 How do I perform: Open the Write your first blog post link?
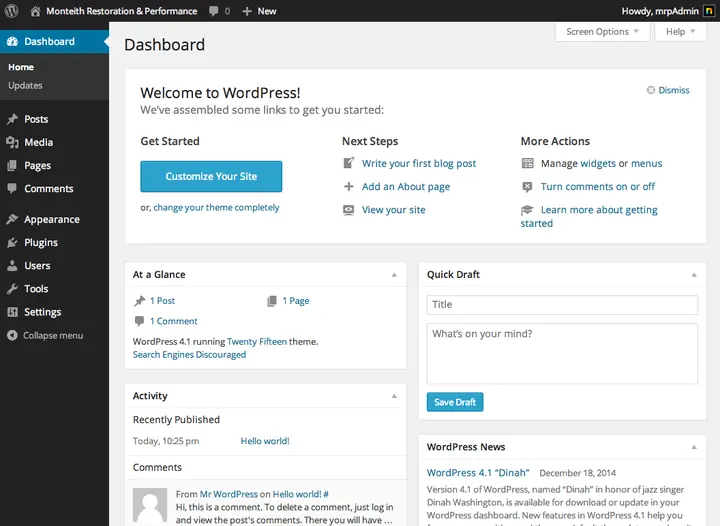(x=419, y=163)
